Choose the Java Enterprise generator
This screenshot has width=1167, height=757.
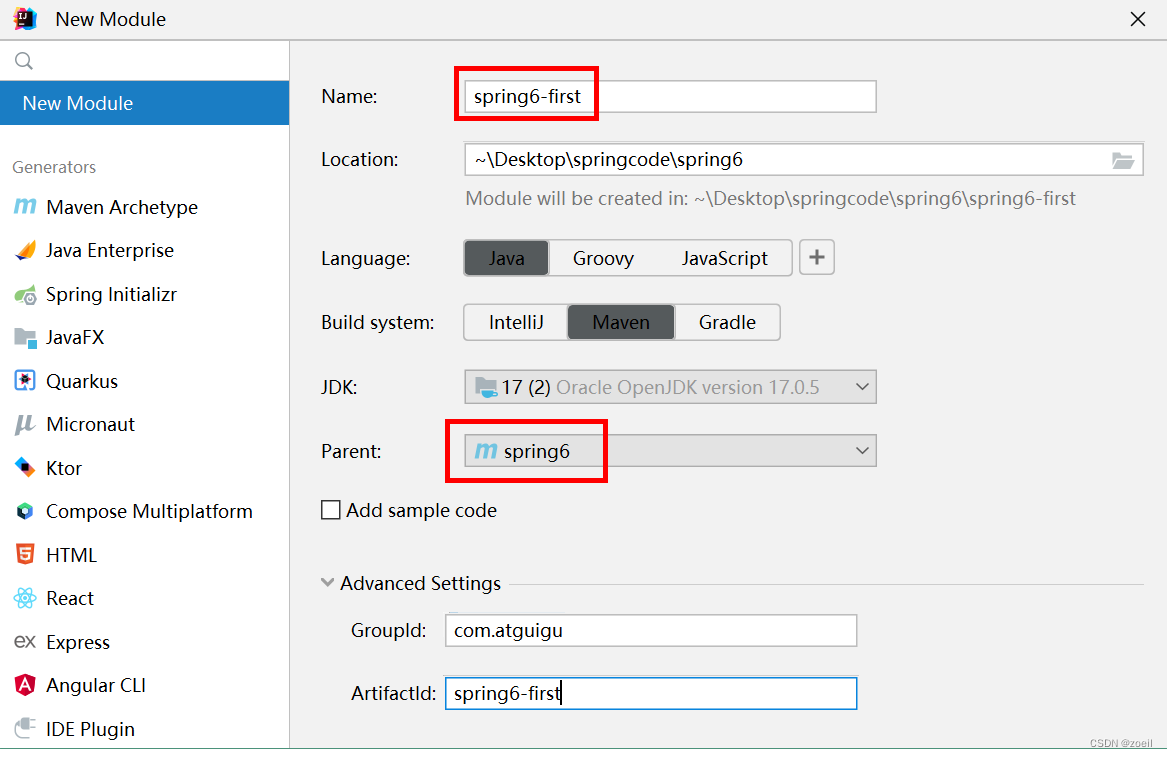[x=144, y=250]
